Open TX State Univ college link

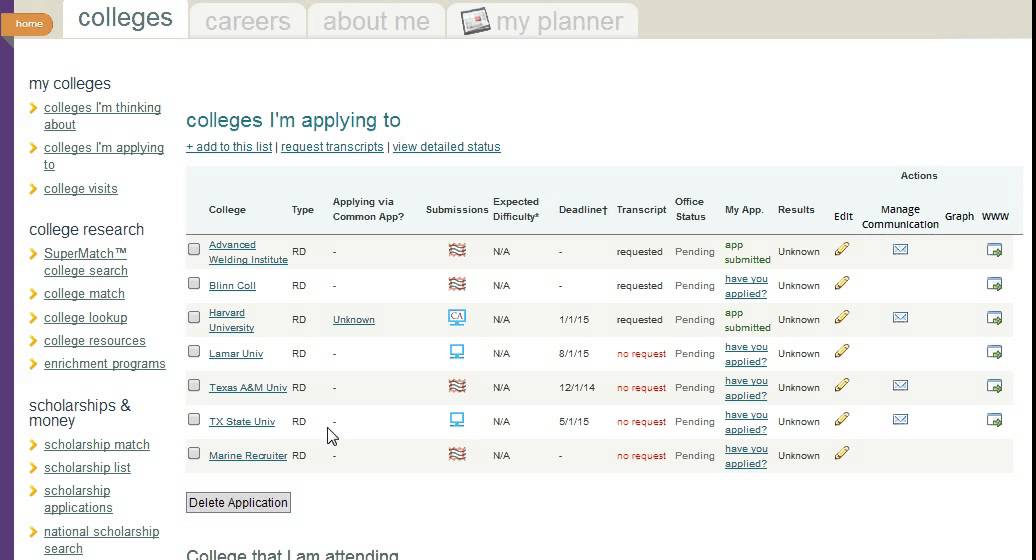242,421
